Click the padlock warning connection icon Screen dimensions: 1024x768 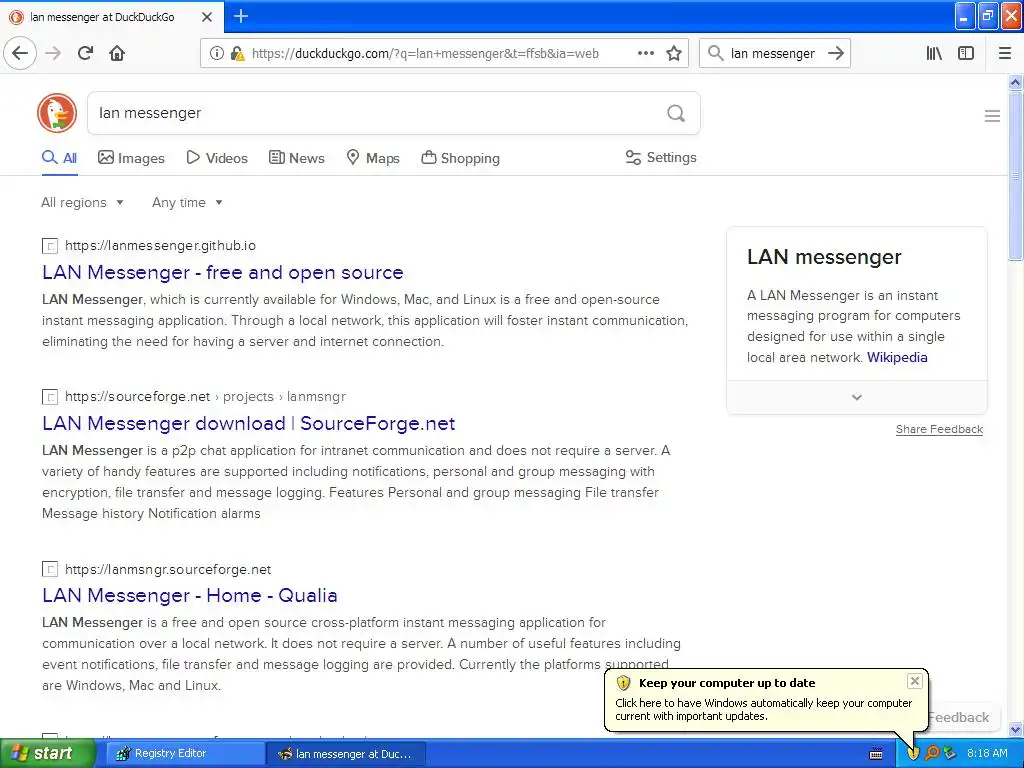[x=237, y=54]
